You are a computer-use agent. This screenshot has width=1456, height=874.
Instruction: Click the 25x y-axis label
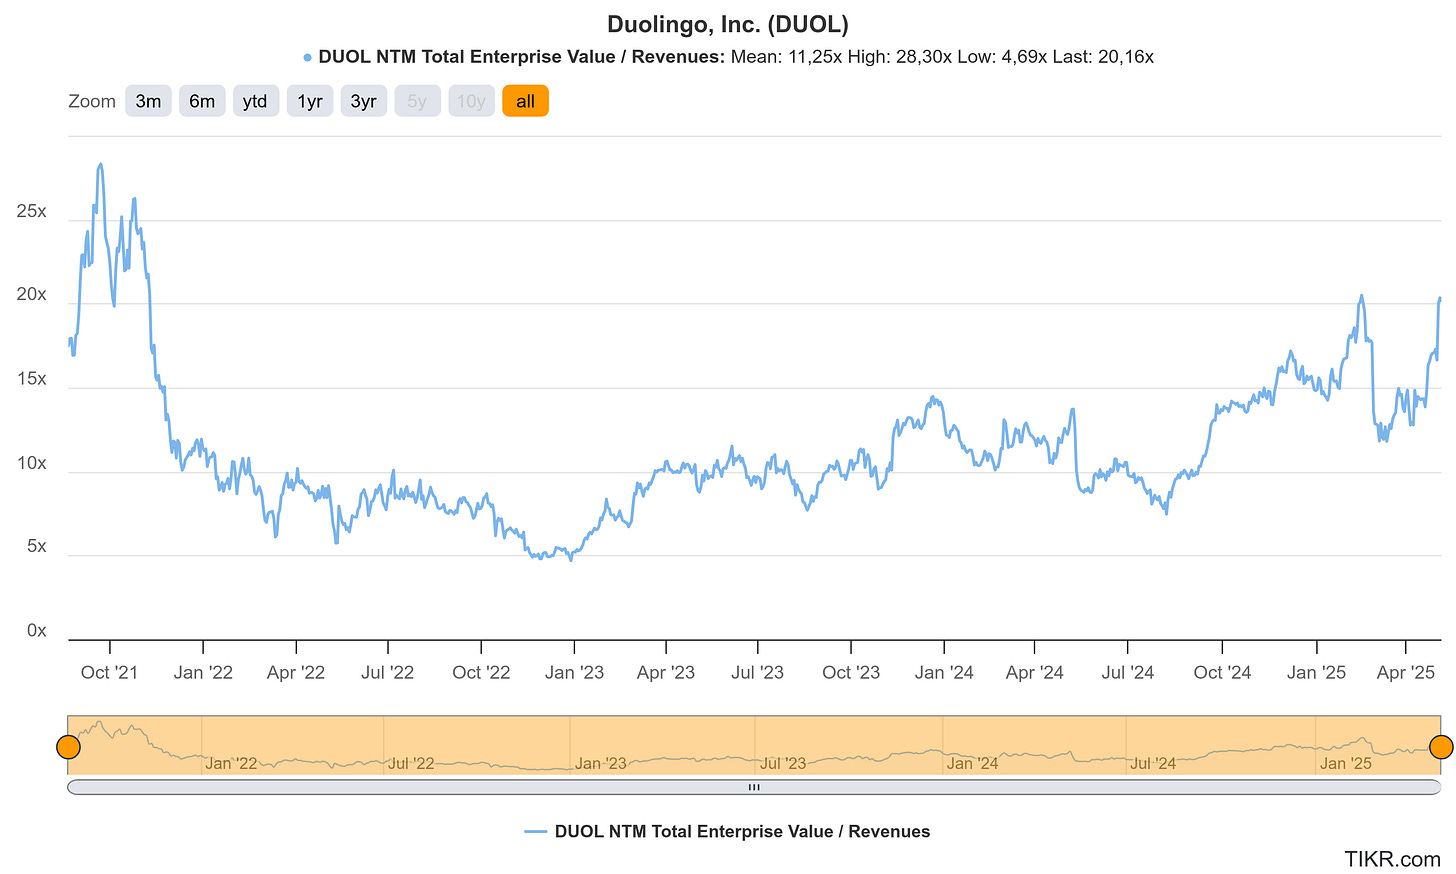pyautogui.click(x=31, y=211)
